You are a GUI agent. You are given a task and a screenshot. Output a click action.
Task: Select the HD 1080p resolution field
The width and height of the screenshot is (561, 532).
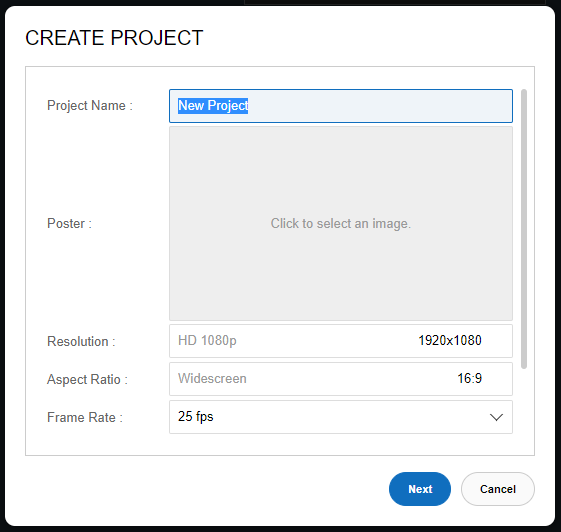341,341
